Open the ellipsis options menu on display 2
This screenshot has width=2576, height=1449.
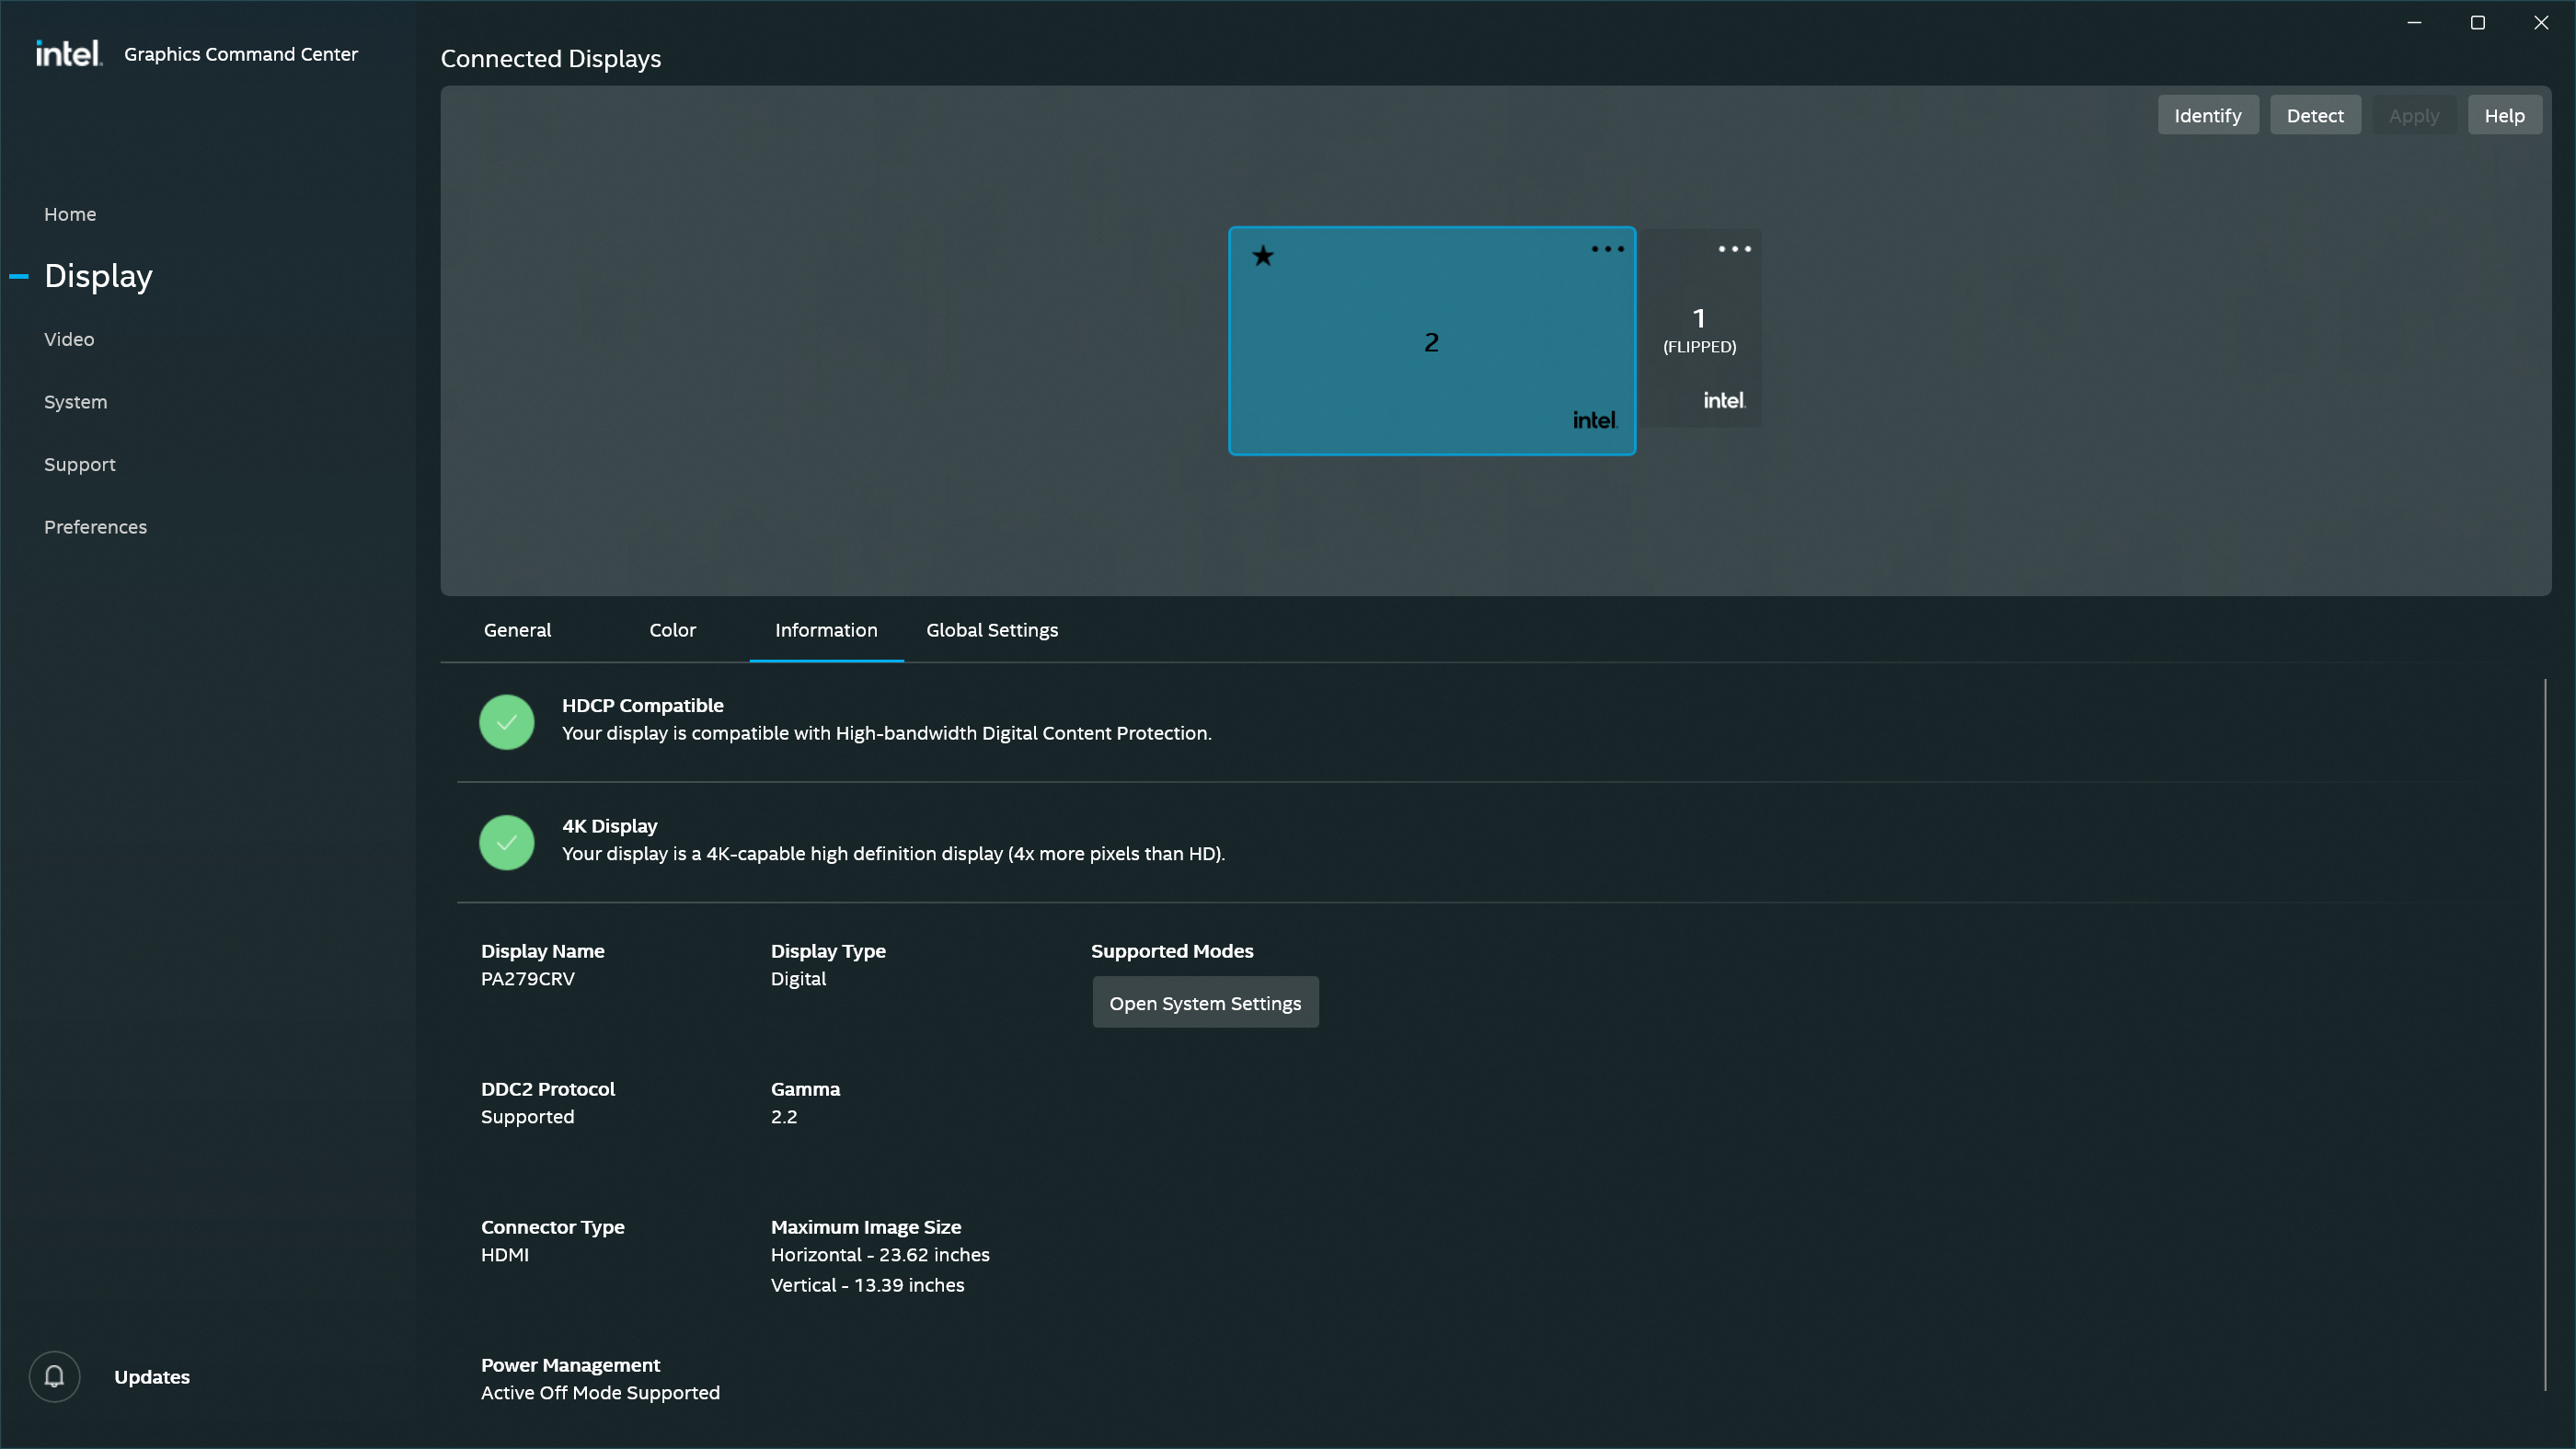(1606, 248)
